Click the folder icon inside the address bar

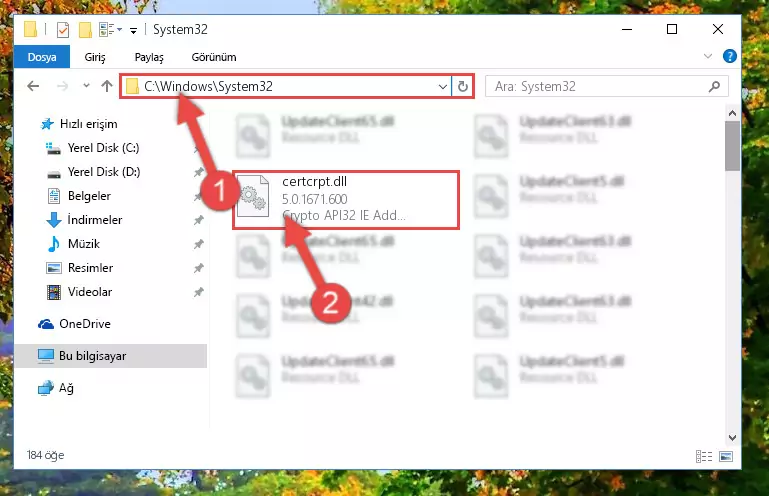132,87
